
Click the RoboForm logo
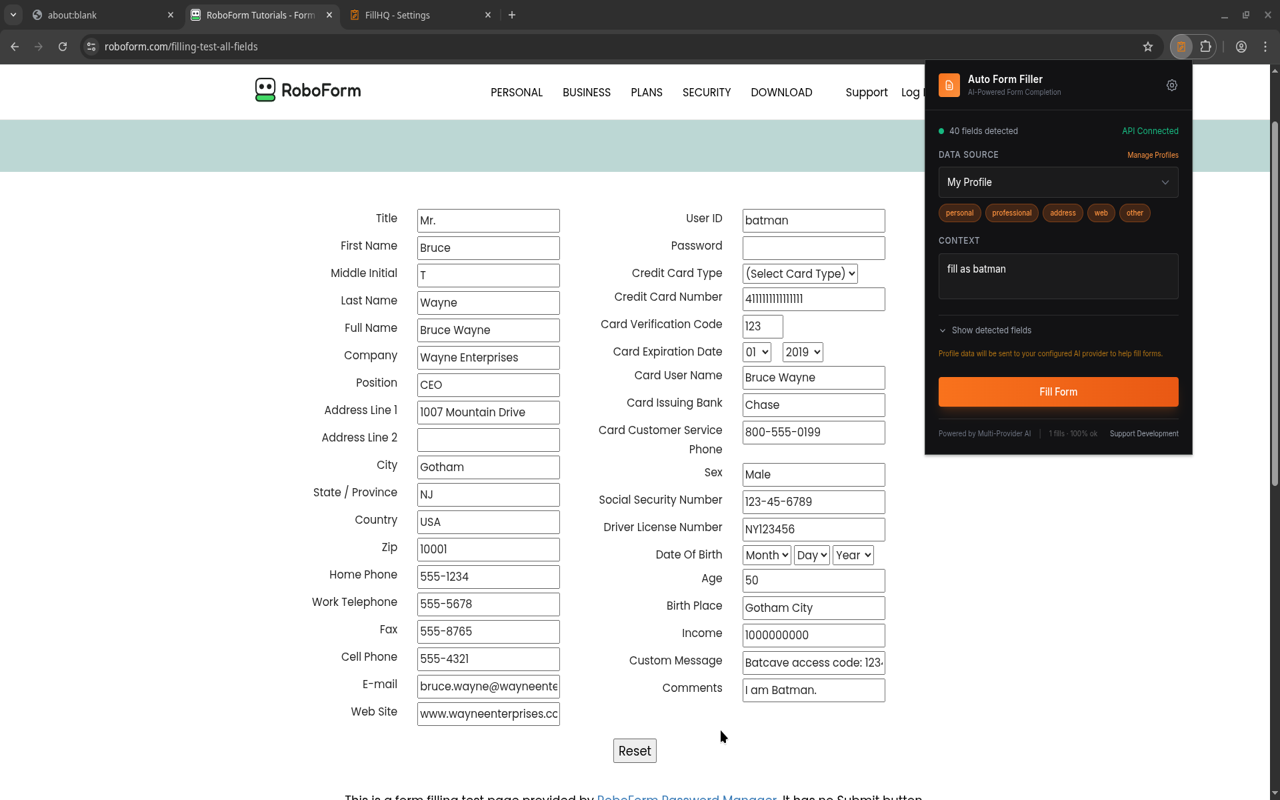click(x=308, y=90)
